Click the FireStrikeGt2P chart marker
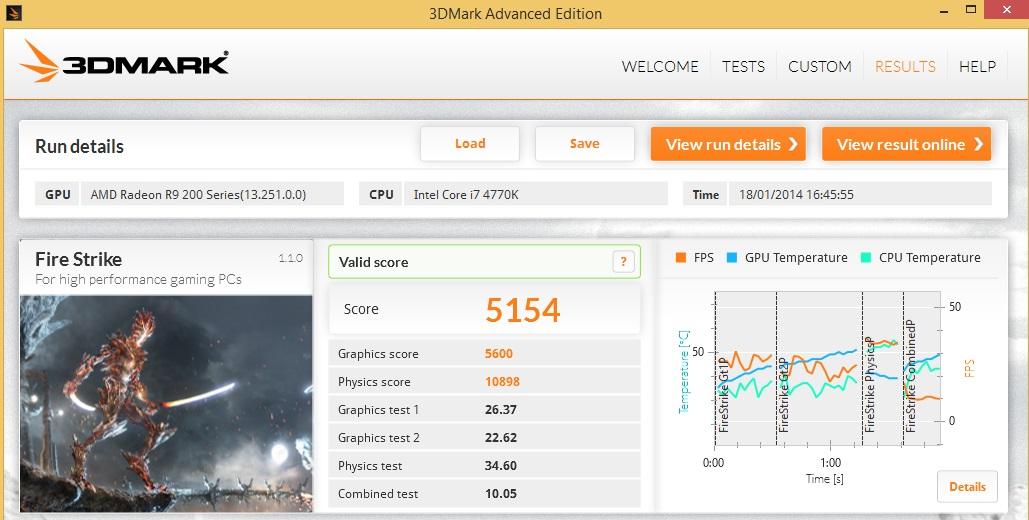 (784, 395)
